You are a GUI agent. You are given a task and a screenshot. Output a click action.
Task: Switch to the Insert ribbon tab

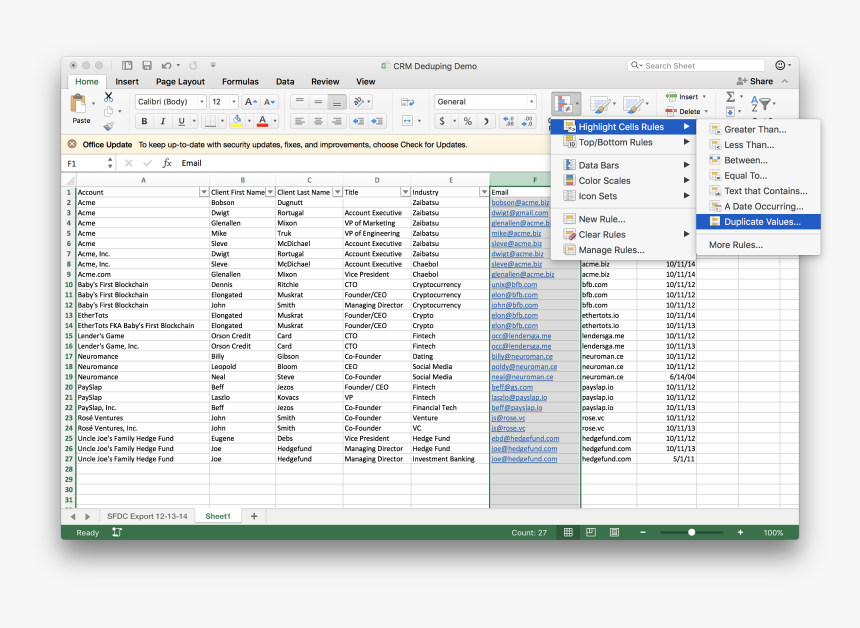coord(127,82)
